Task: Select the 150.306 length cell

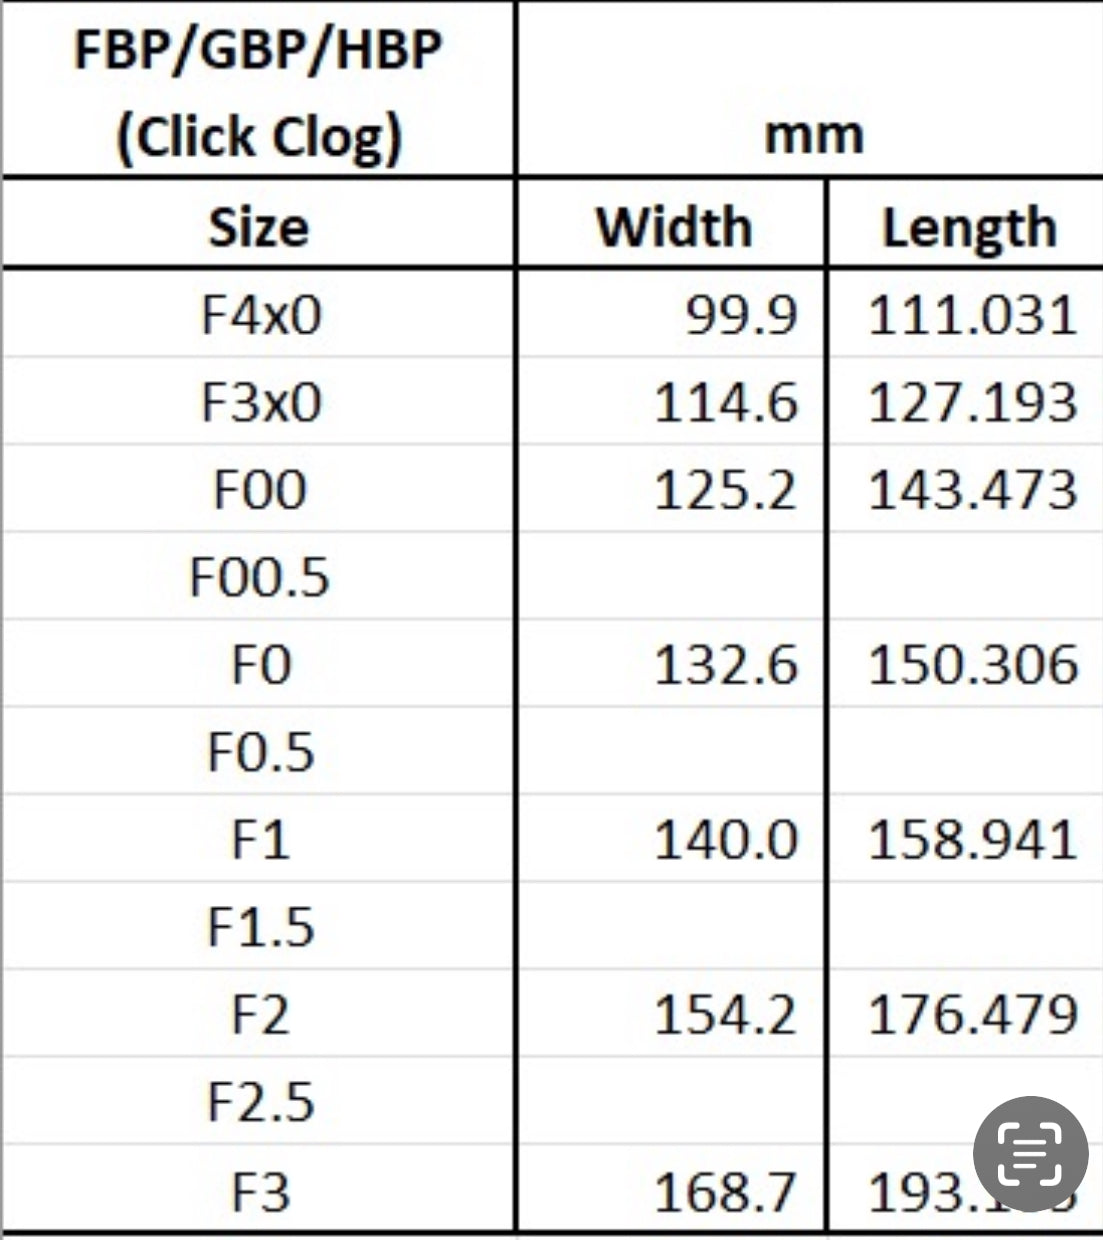Action: [966, 664]
